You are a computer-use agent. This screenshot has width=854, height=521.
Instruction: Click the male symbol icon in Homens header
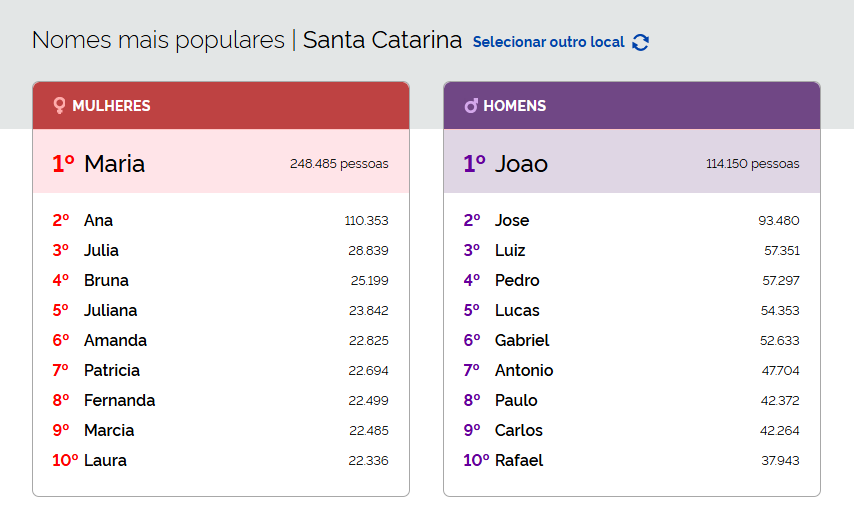point(471,105)
